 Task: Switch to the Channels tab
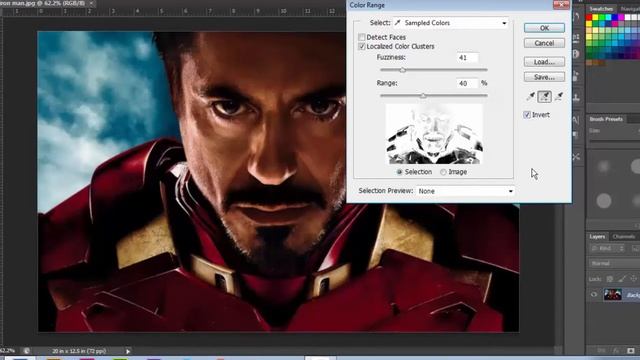click(x=624, y=237)
